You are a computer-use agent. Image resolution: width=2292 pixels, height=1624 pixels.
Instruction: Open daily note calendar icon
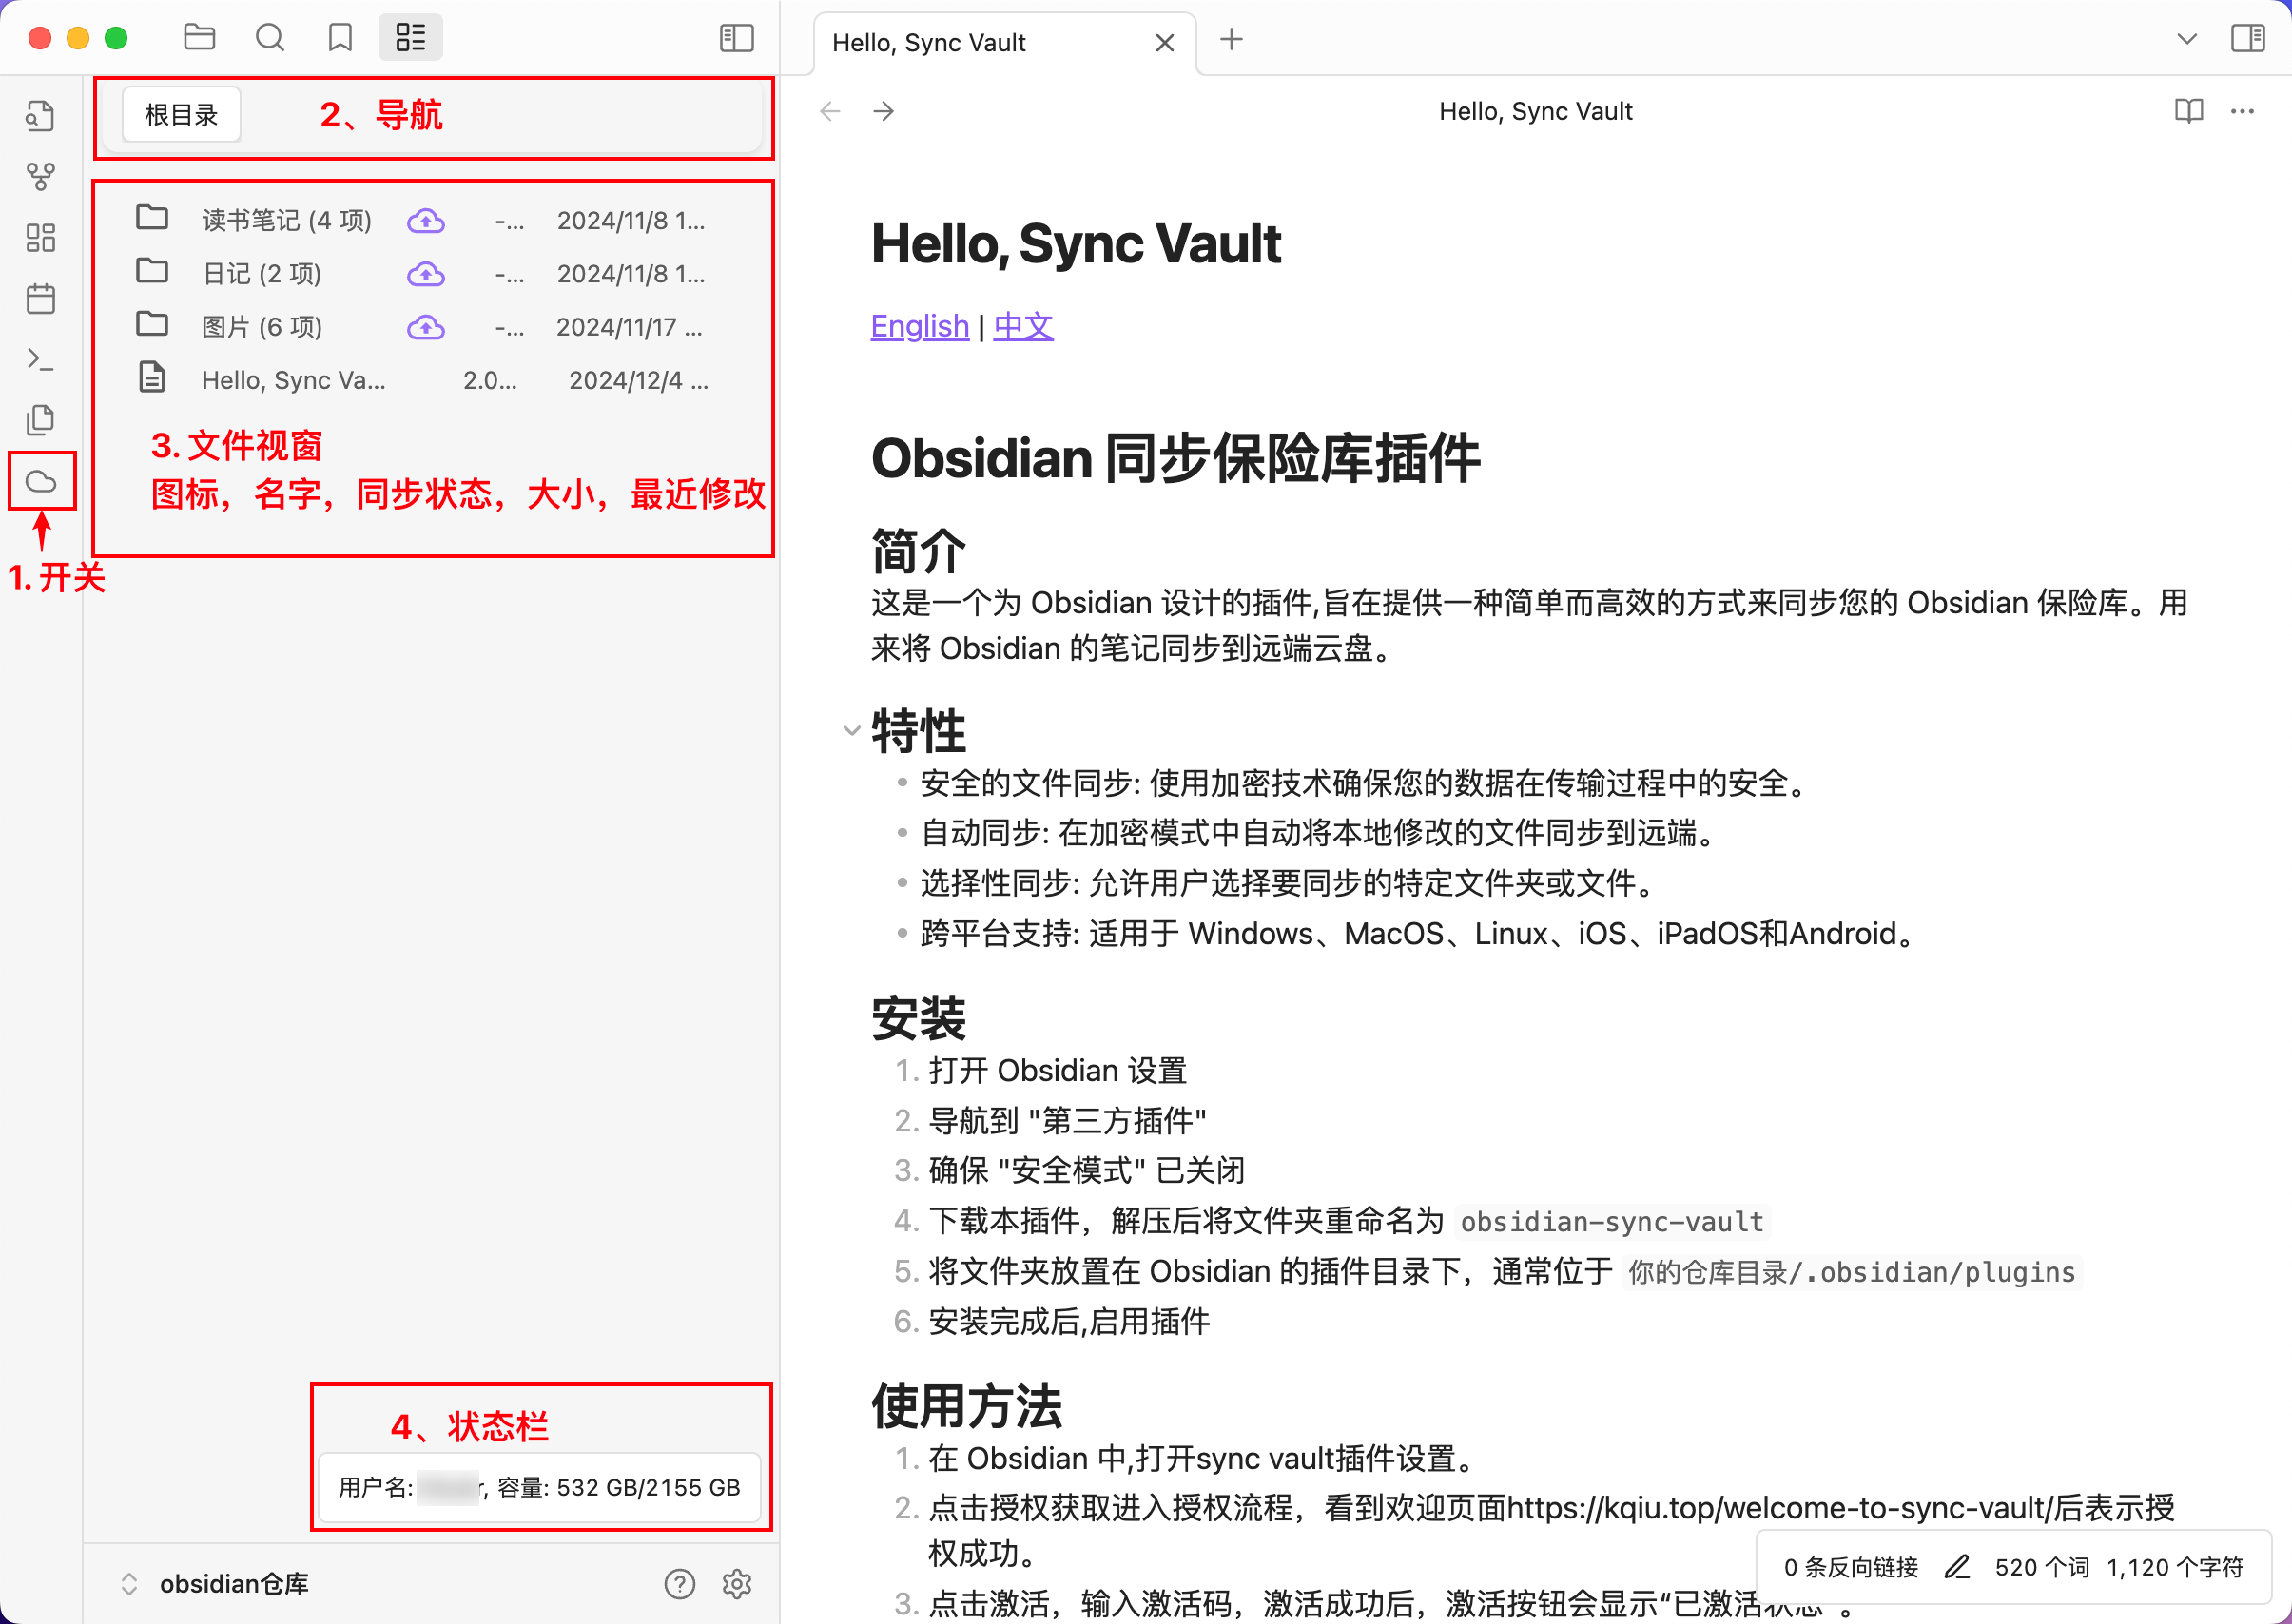click(40, 298)
